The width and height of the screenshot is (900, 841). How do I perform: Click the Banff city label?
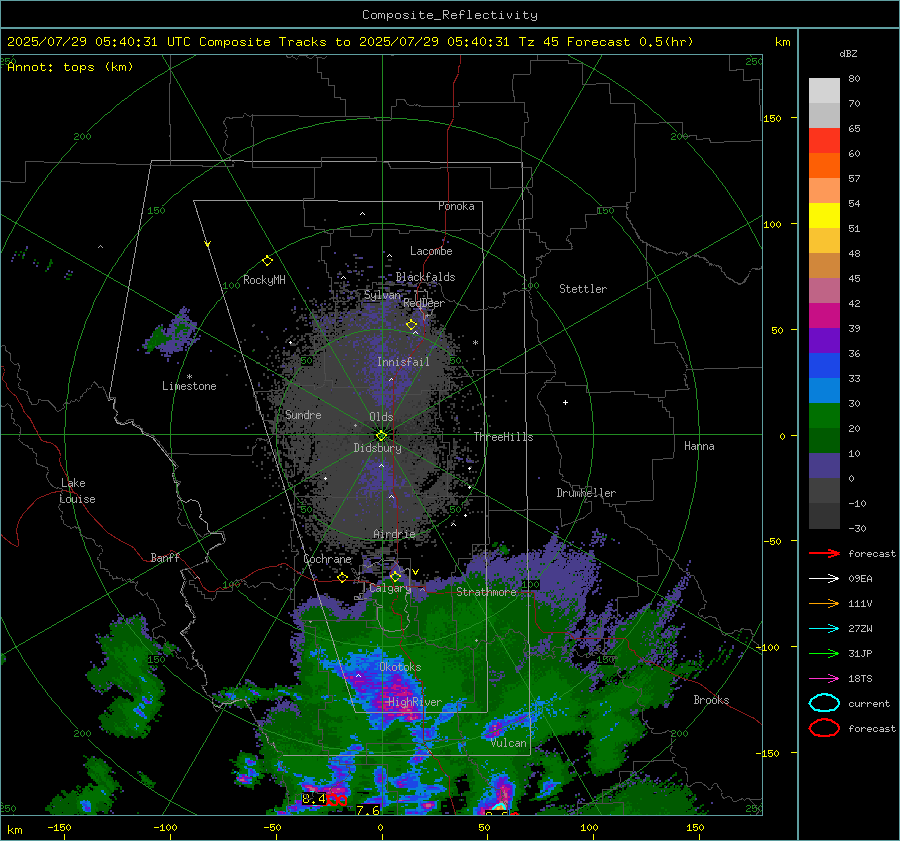pos(165,558)
